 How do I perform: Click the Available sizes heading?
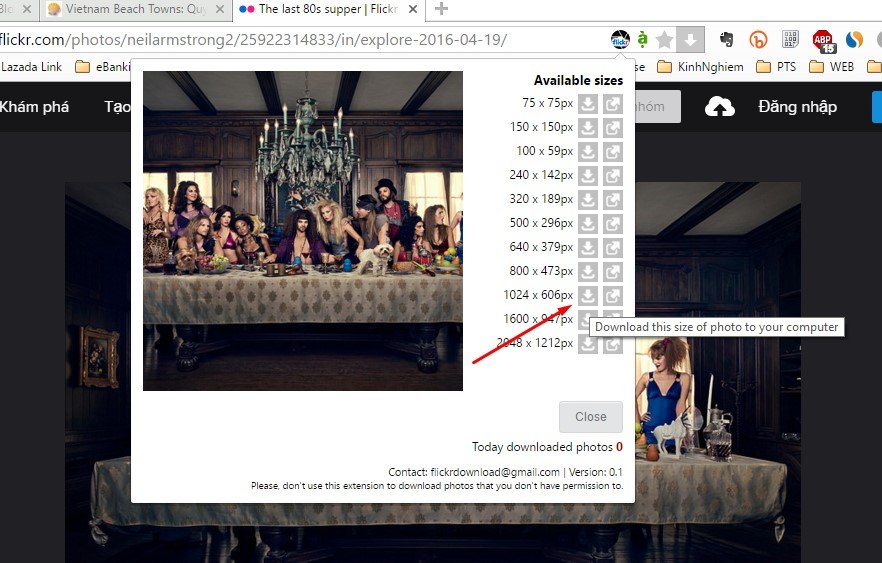coord(578,80)
